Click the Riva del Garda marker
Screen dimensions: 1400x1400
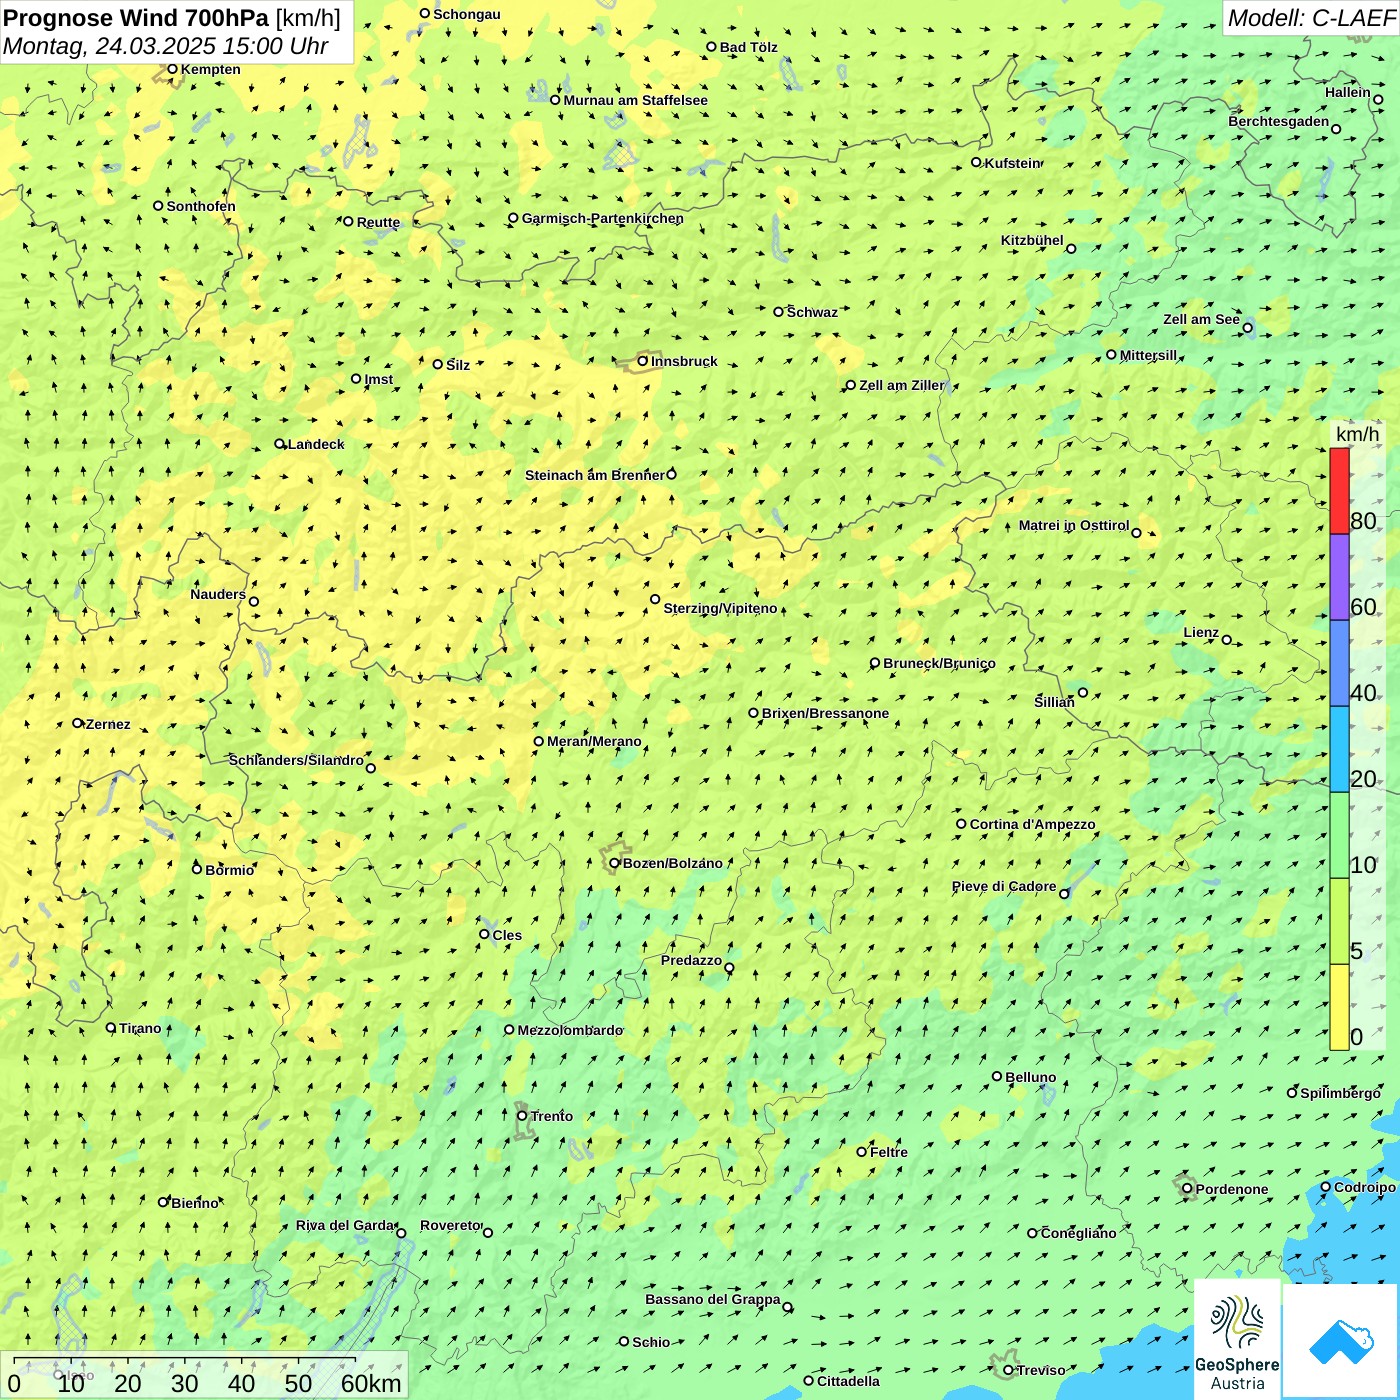click(401, 1233)
